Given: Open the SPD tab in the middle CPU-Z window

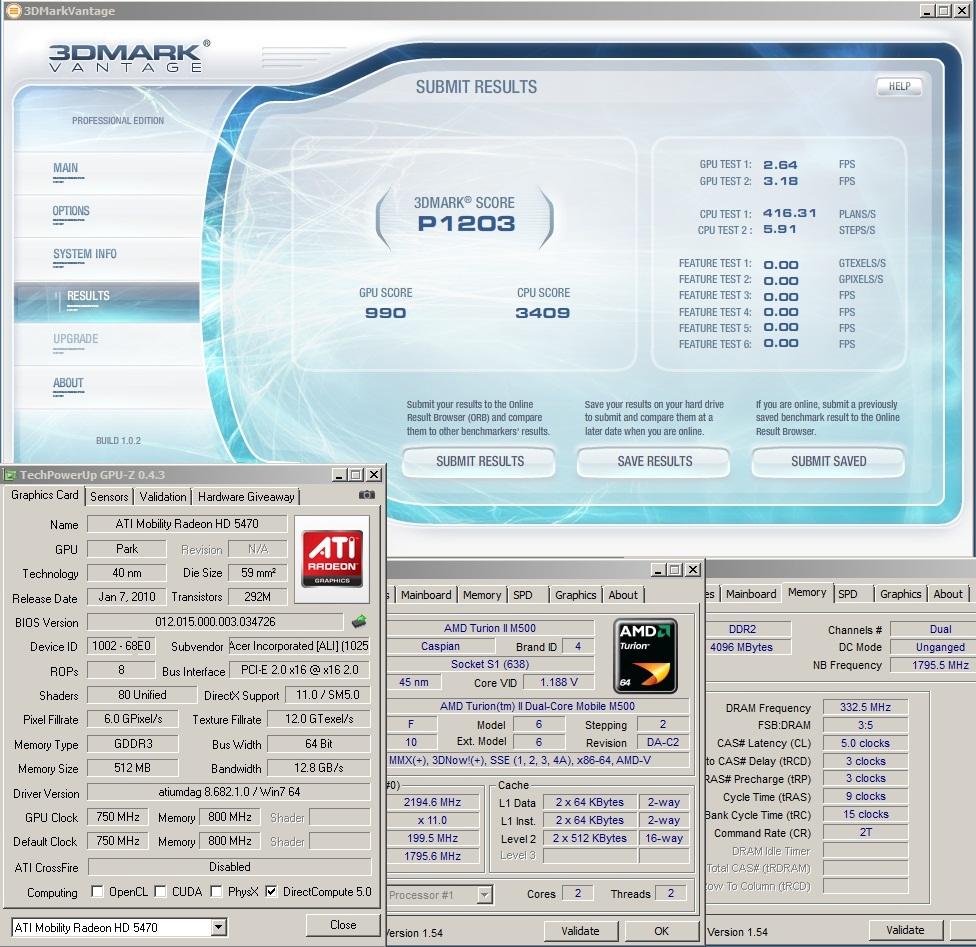Looking at the screenshot, I should (x=523, y=595).
